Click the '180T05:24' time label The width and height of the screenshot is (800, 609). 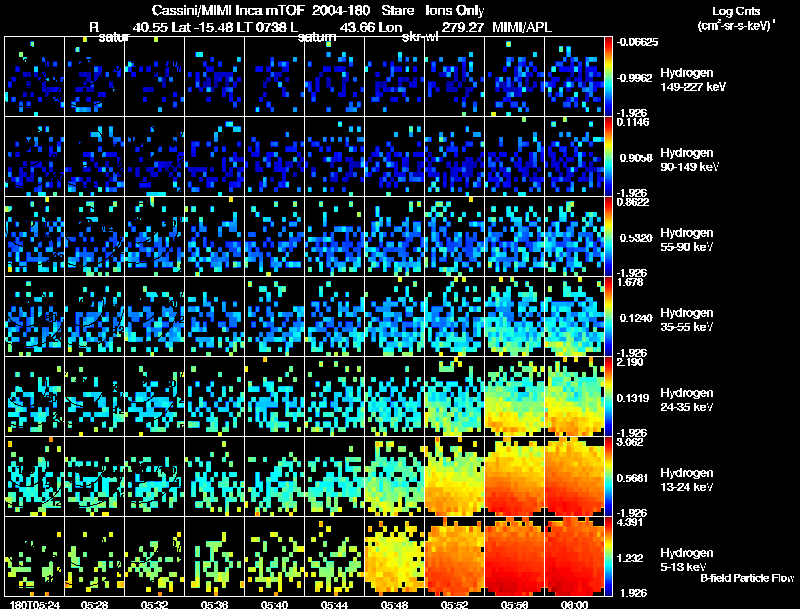pos(35,604)
